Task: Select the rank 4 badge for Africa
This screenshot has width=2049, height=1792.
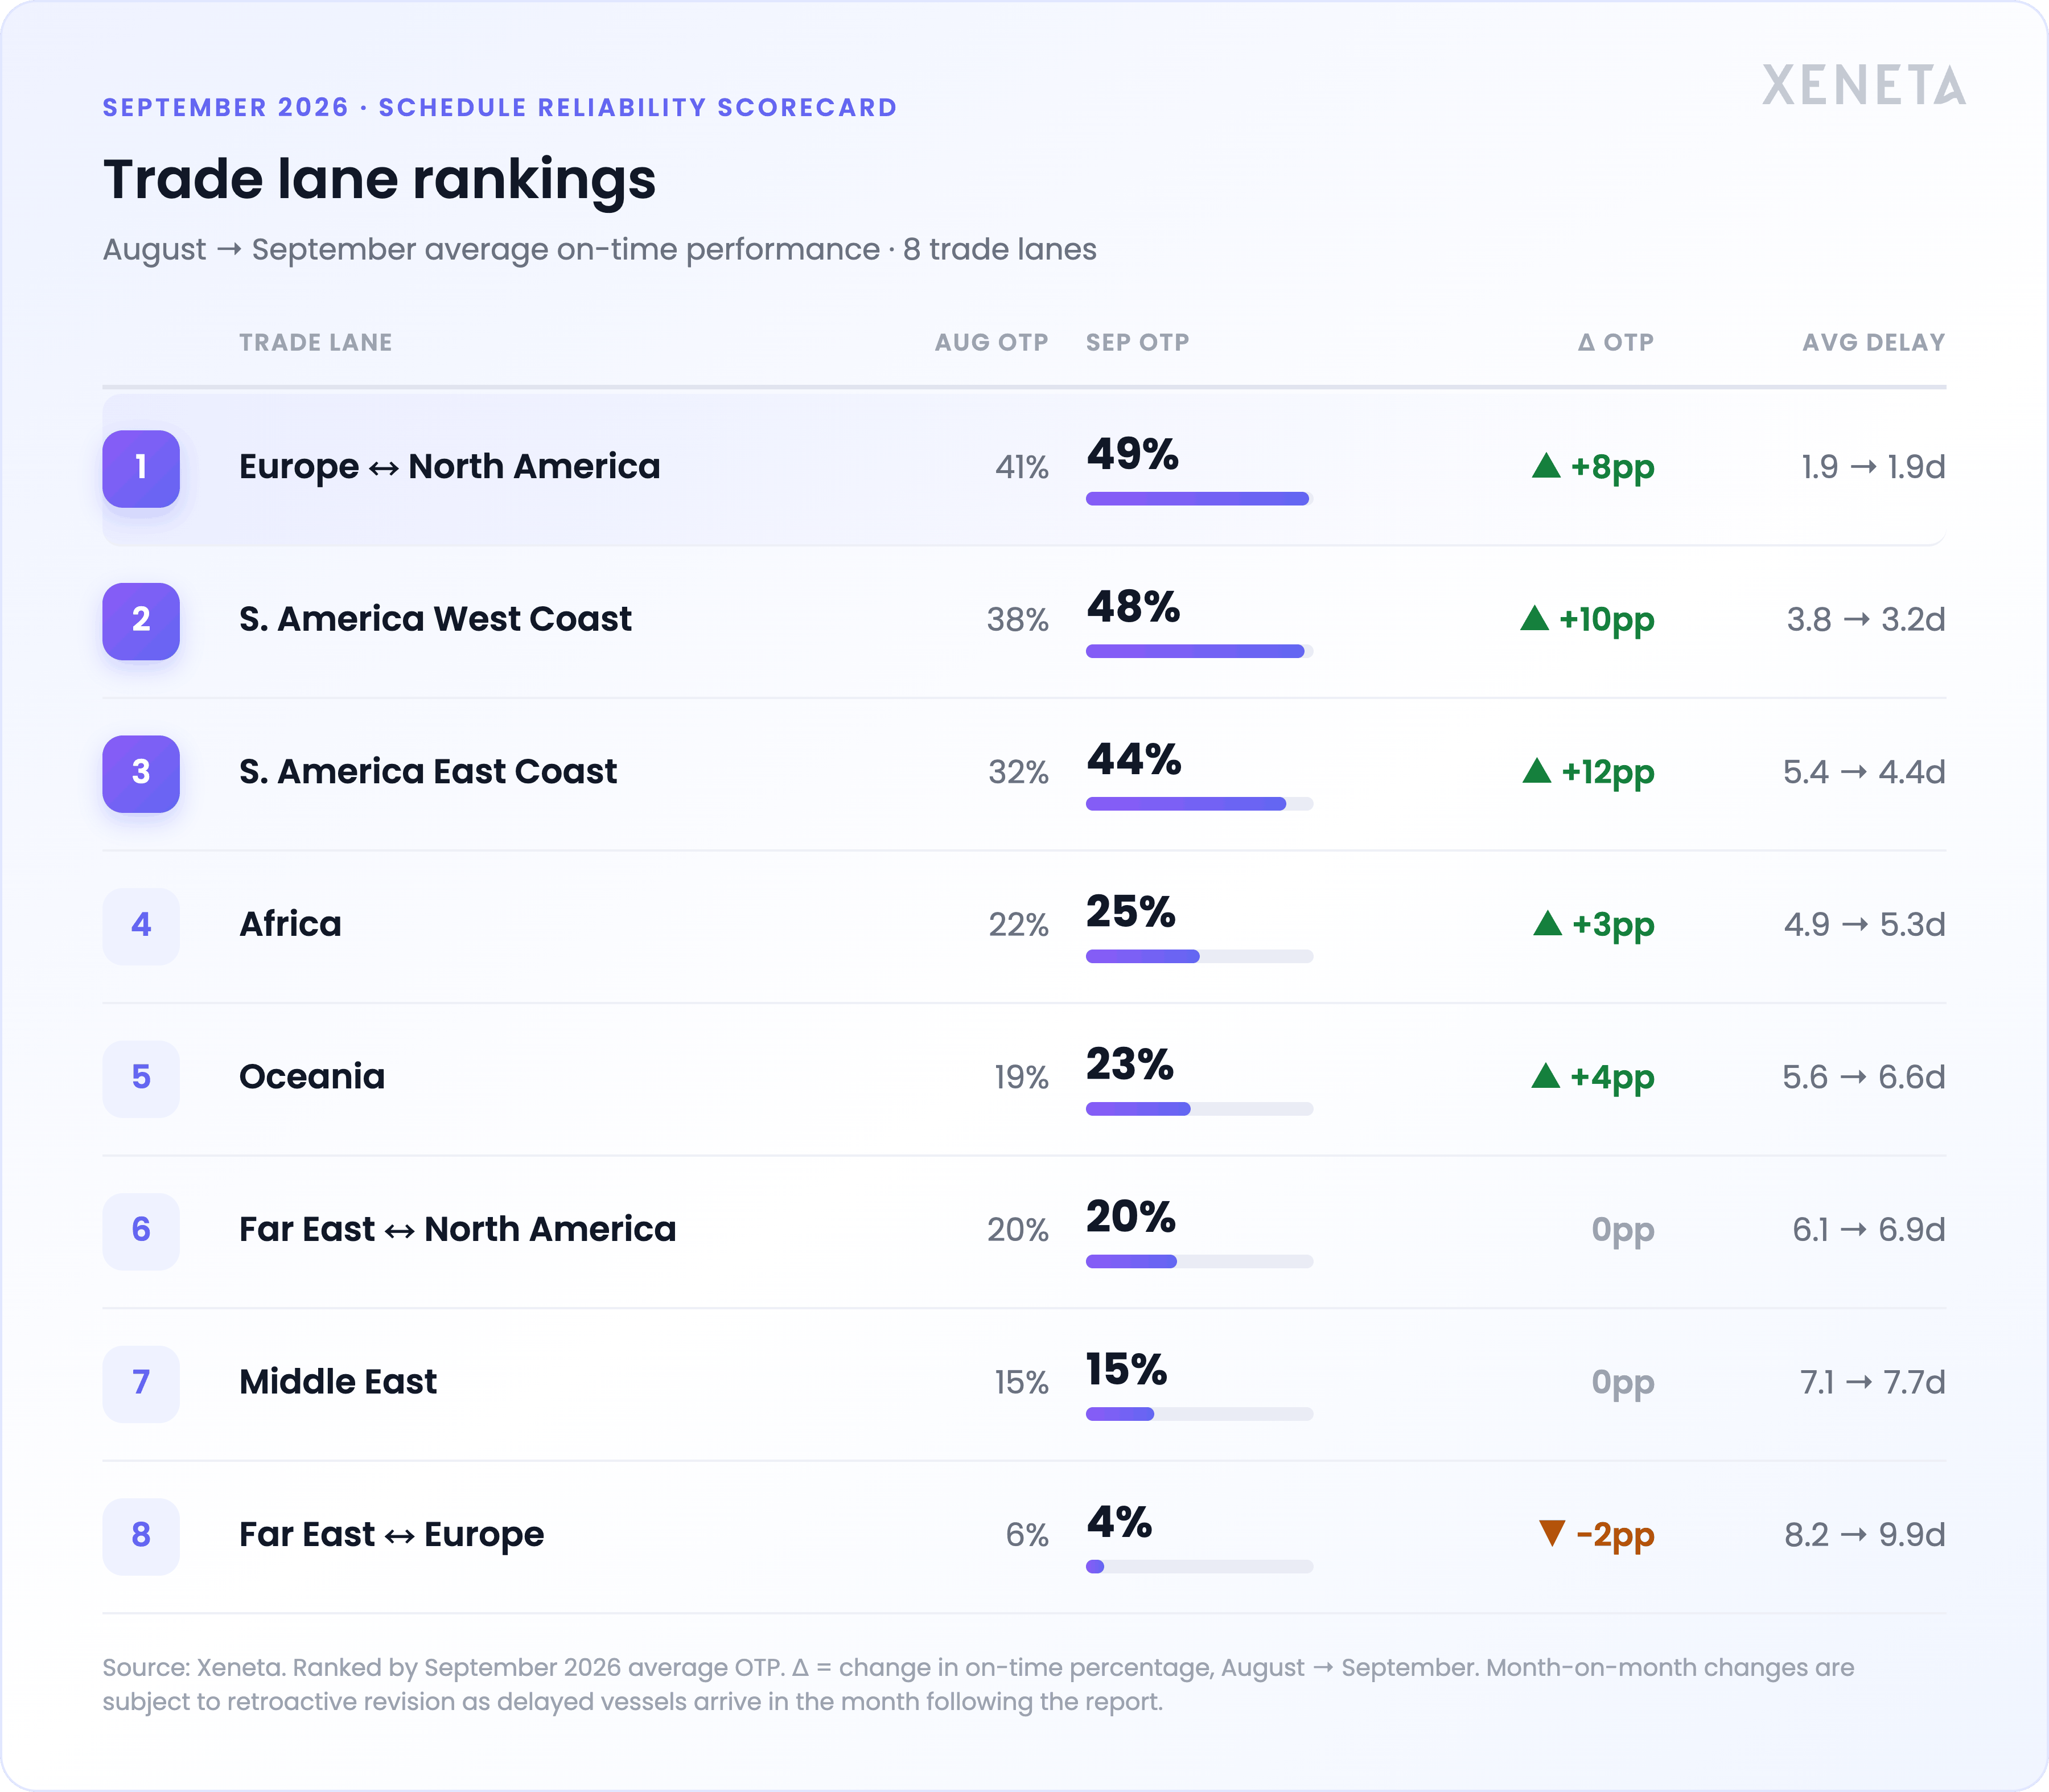Action: [141, 926]
